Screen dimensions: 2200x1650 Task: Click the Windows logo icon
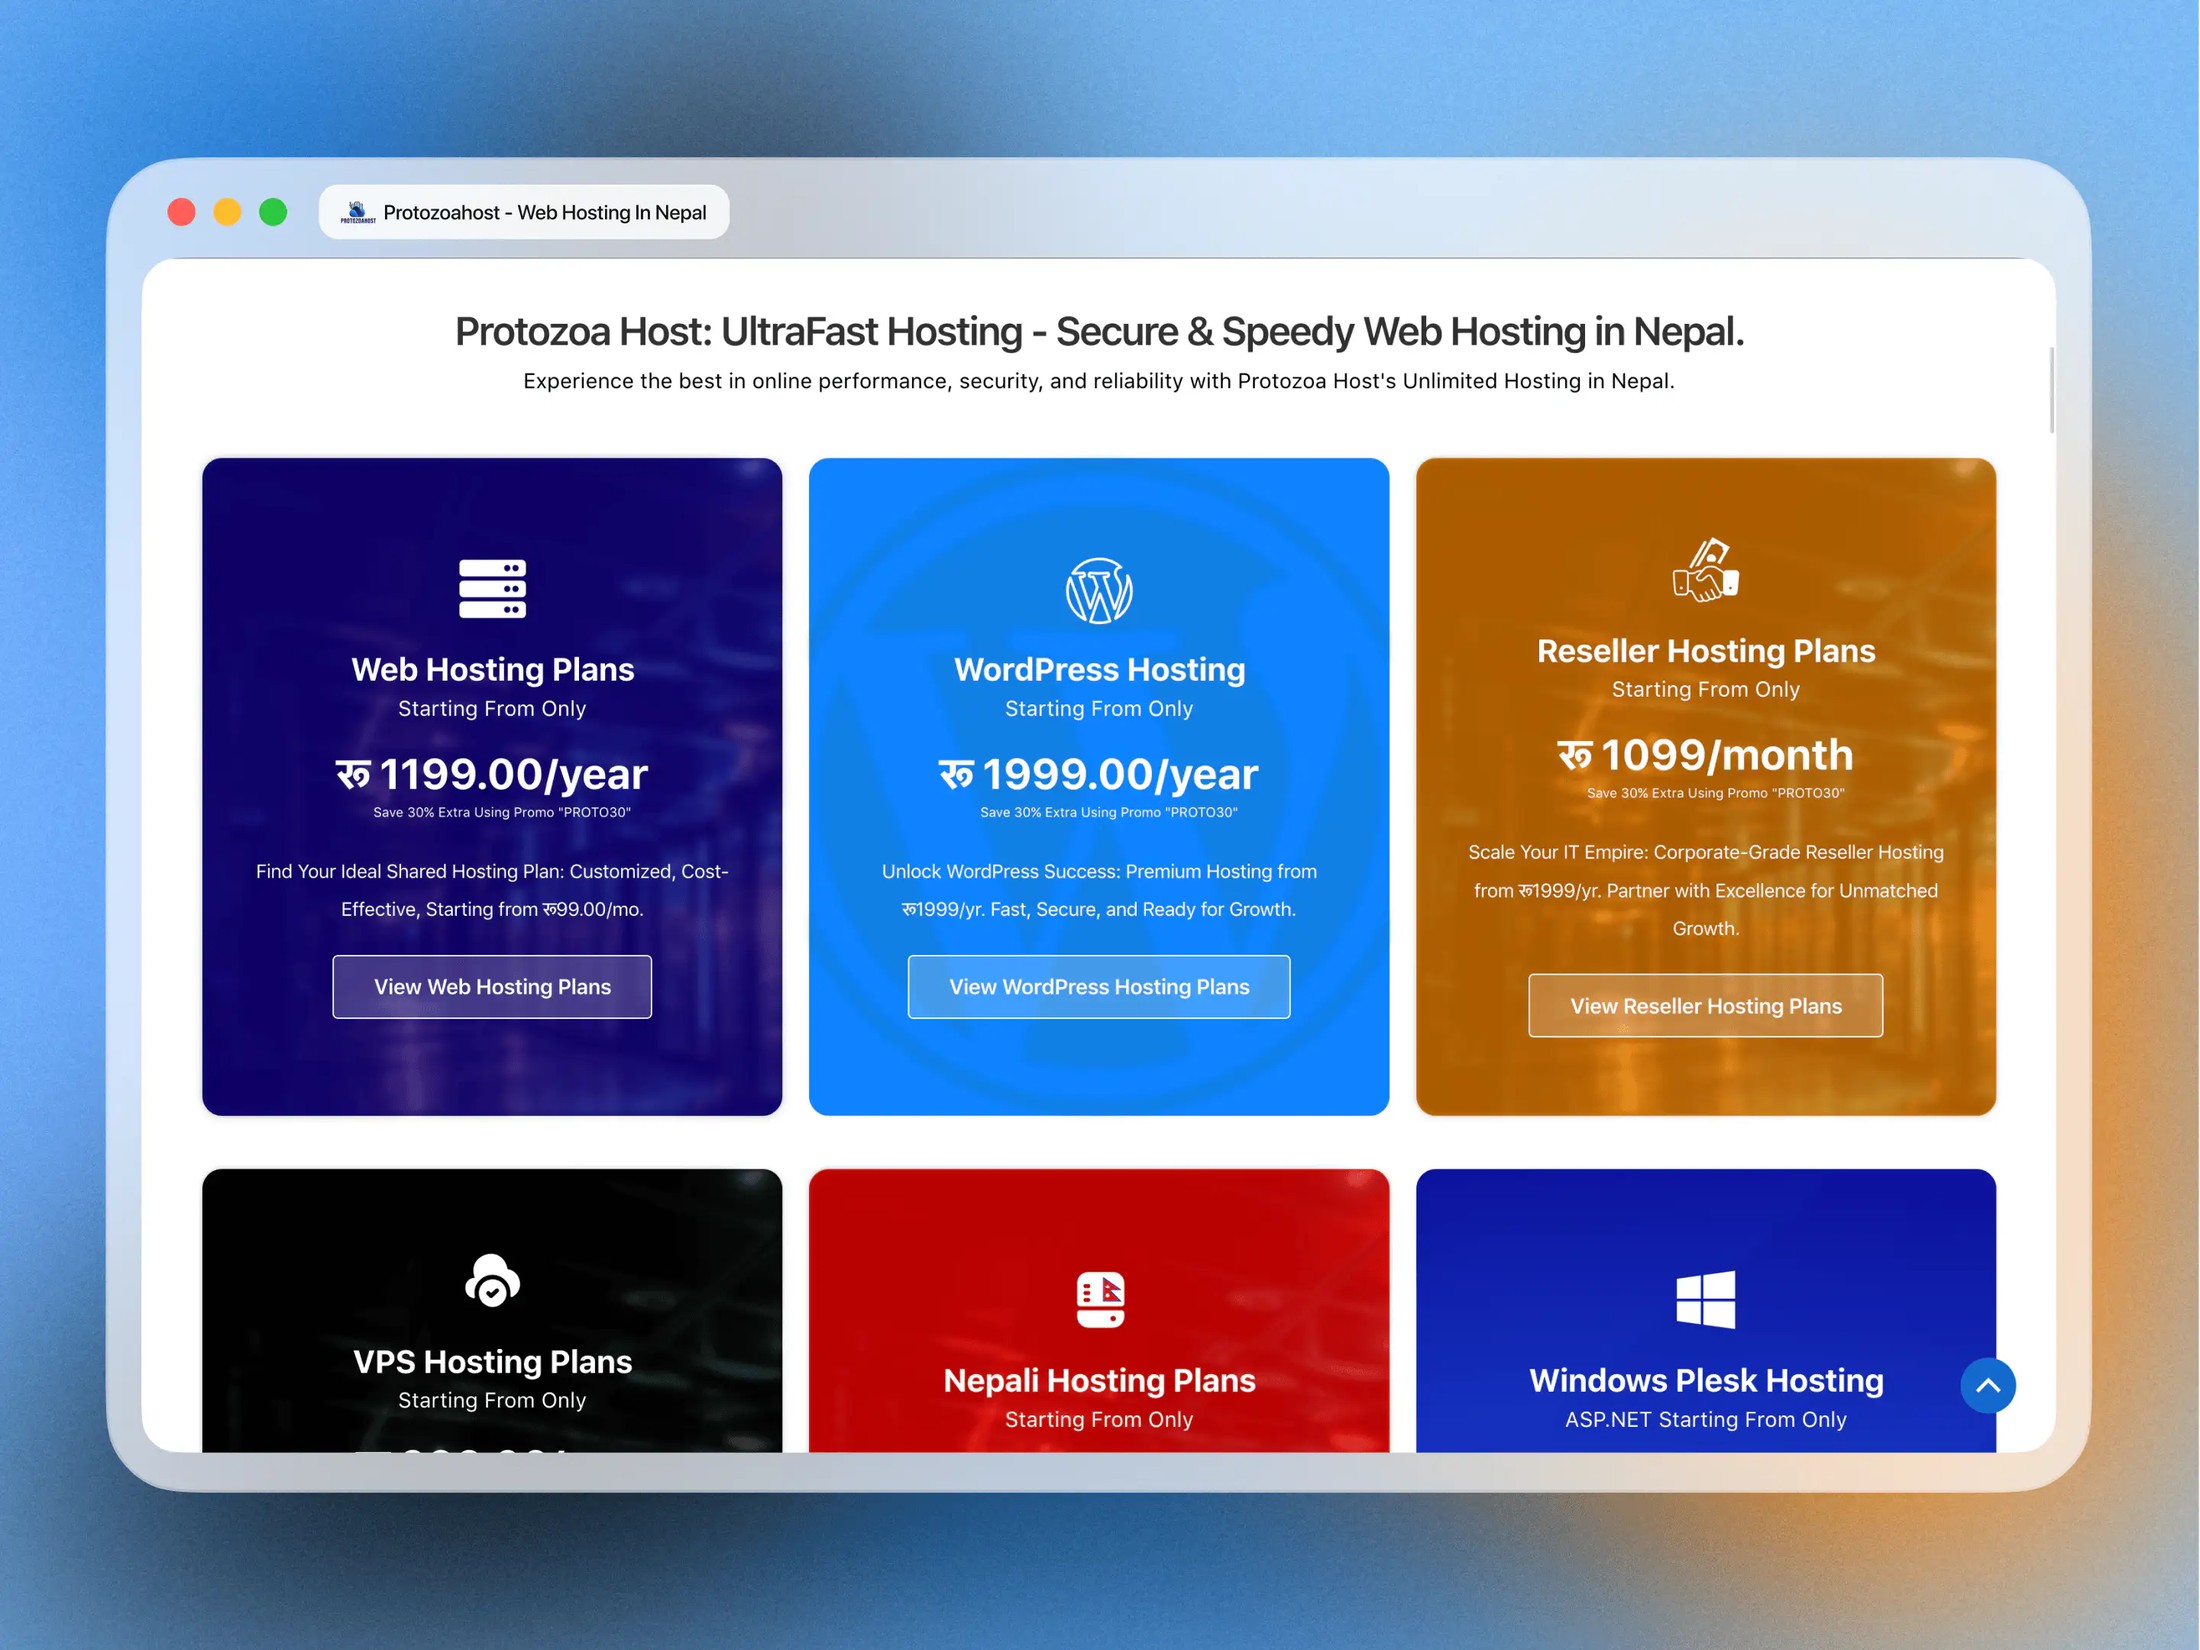pyautogui.click(x=1706, y=1299)
